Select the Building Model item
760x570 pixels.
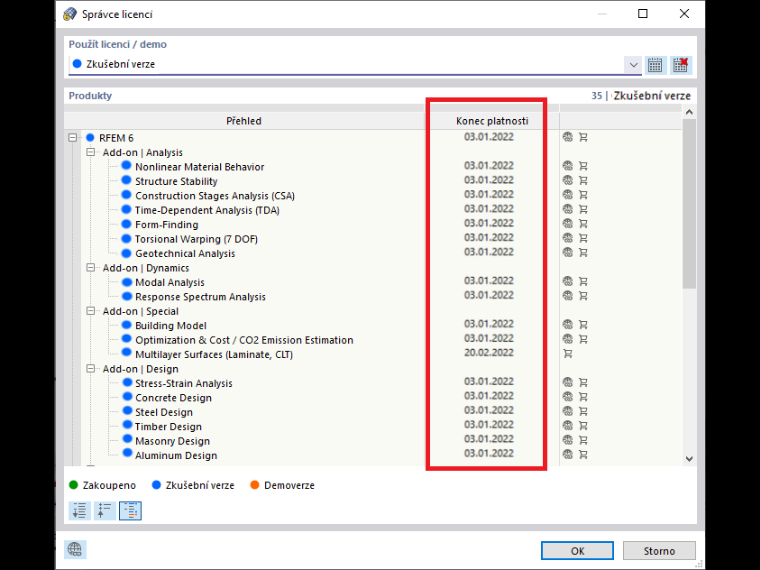click(171, 326)
